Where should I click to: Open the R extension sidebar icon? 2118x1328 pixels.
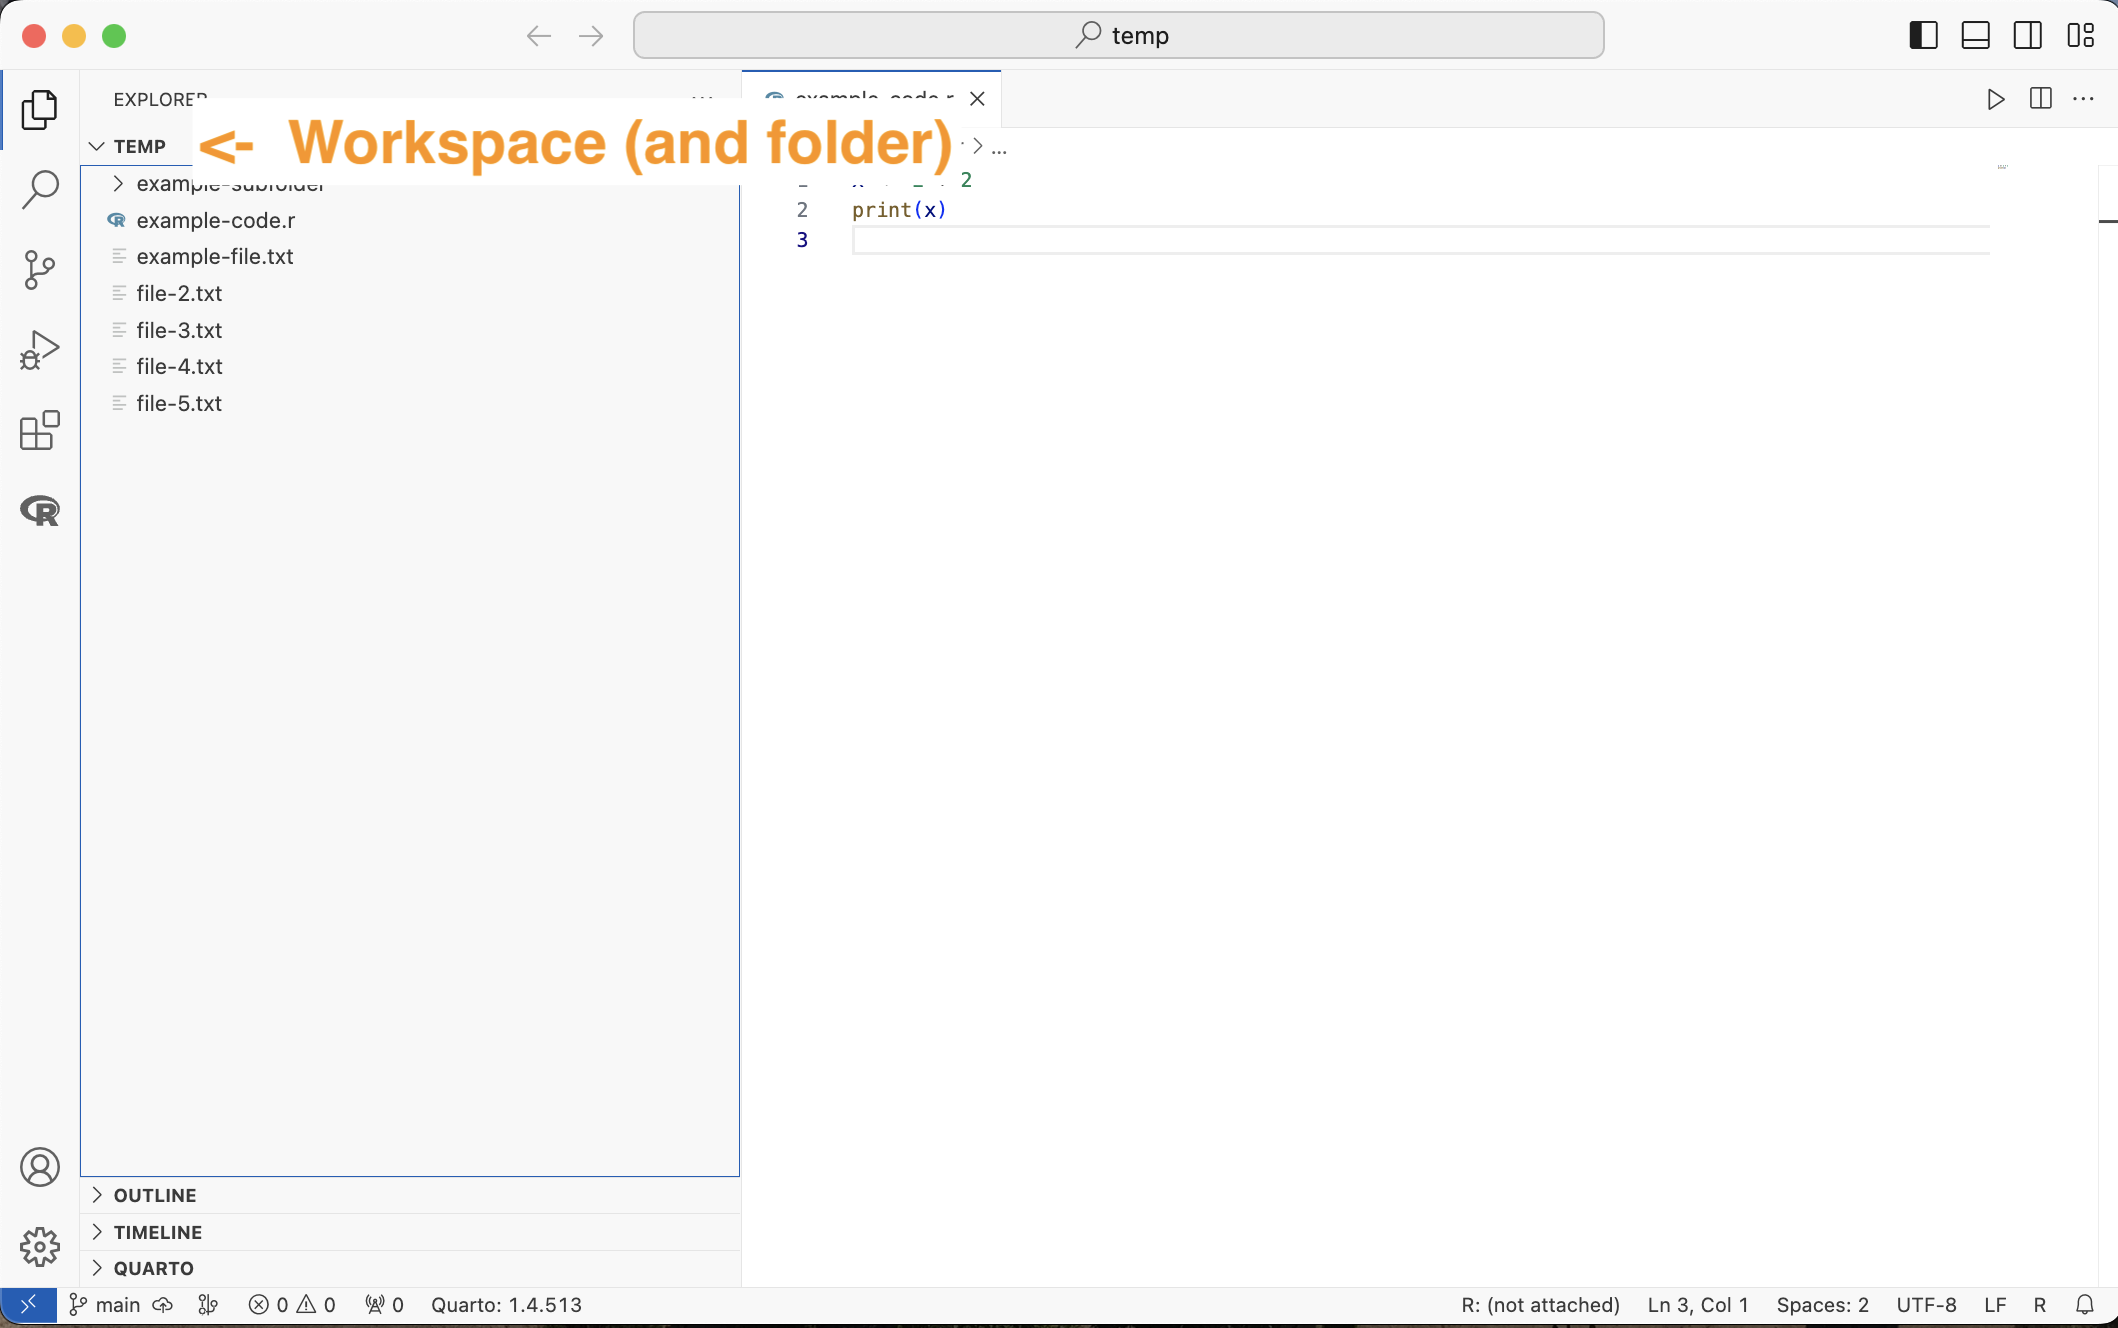[x=40, y=511]
